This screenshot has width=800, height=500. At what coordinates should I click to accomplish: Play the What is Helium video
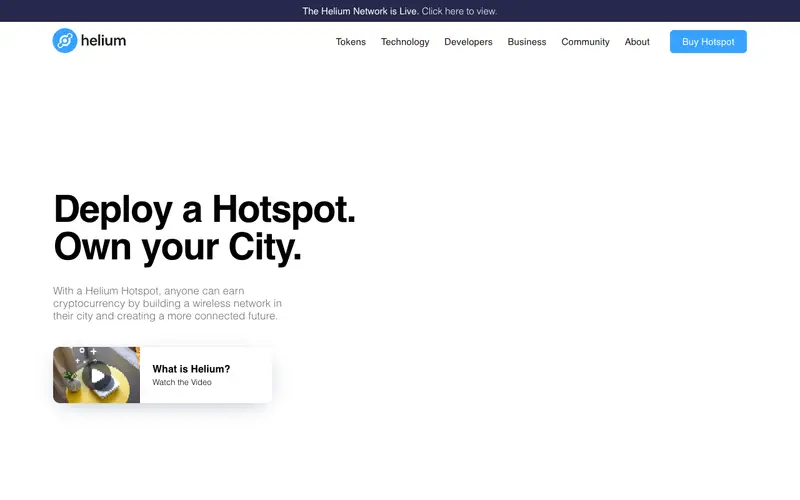(97, 376)
